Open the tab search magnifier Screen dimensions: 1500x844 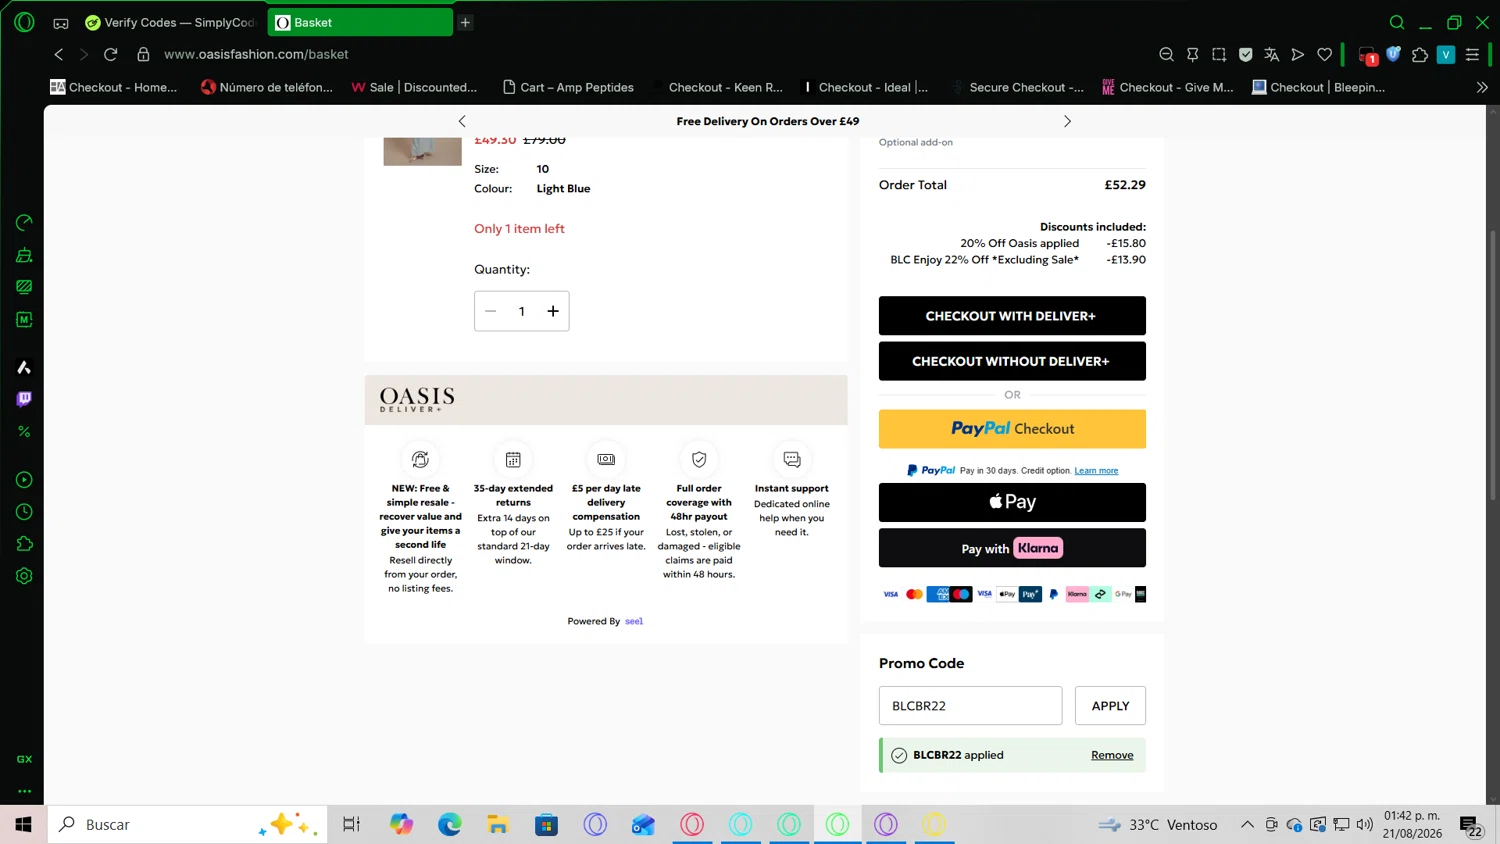click(1397, 22)
